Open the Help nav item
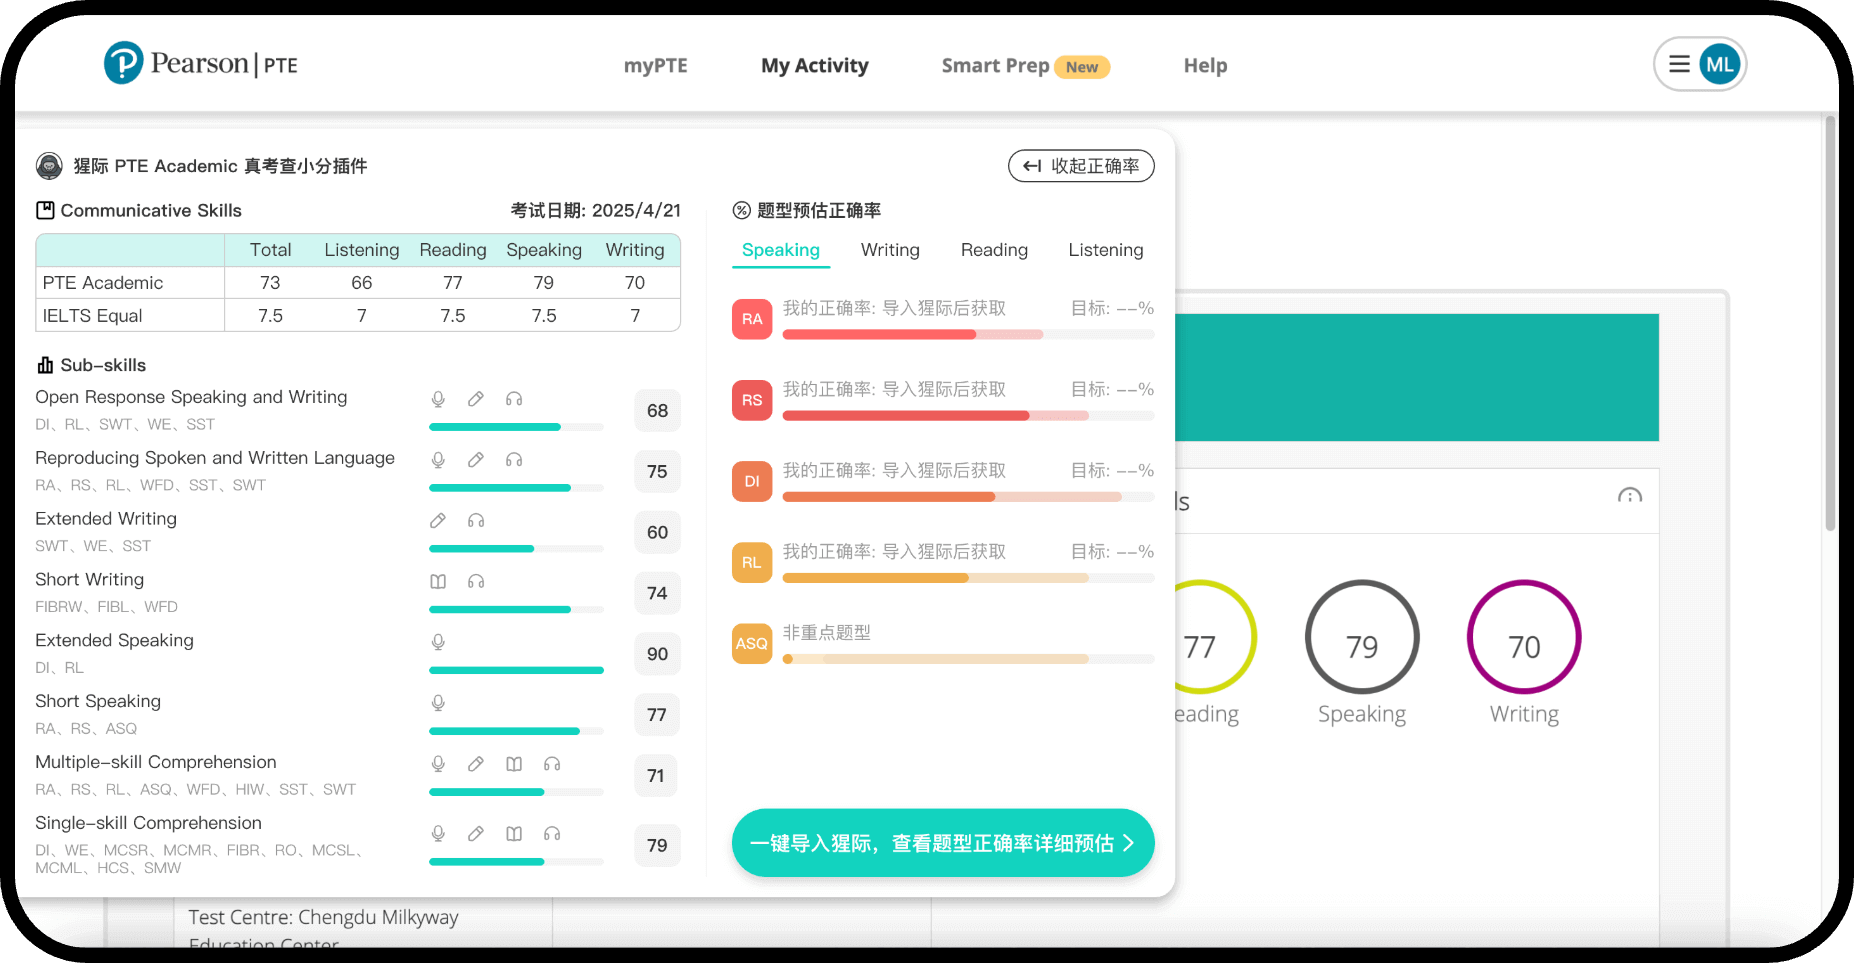 1205,65
